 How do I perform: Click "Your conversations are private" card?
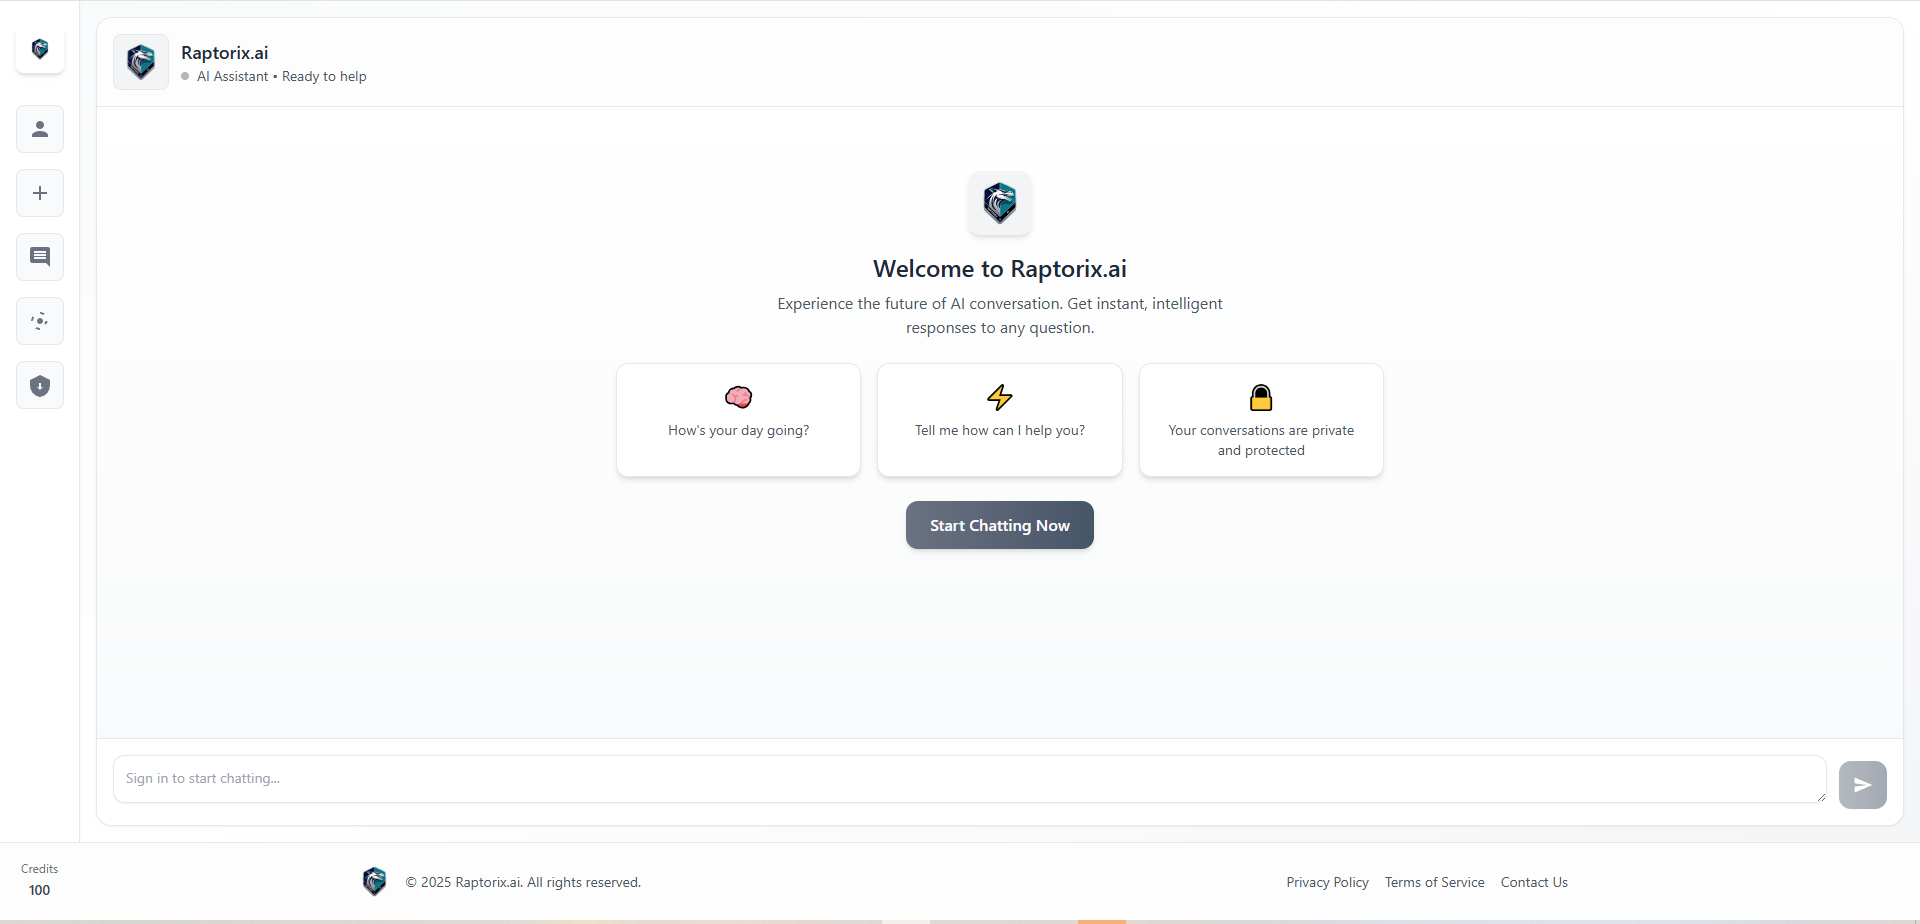[1261, 420]
